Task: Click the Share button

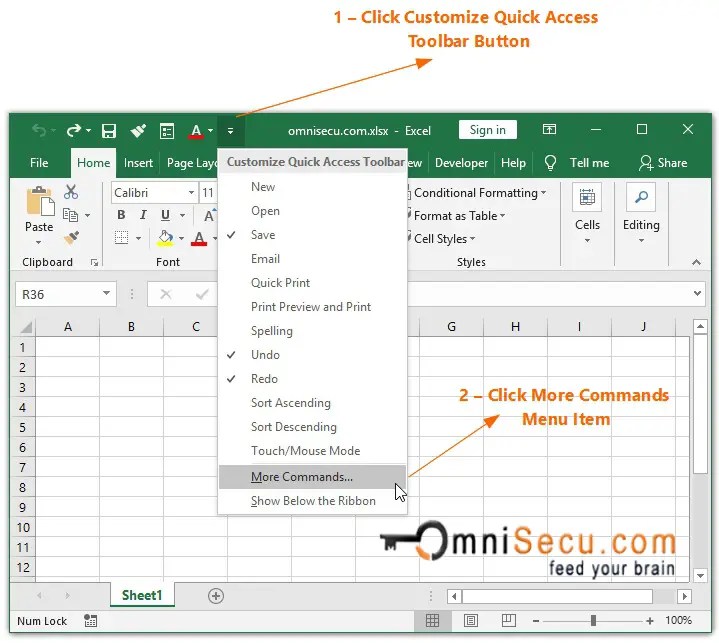Action: pyautogui.click(x=663, y=163)
